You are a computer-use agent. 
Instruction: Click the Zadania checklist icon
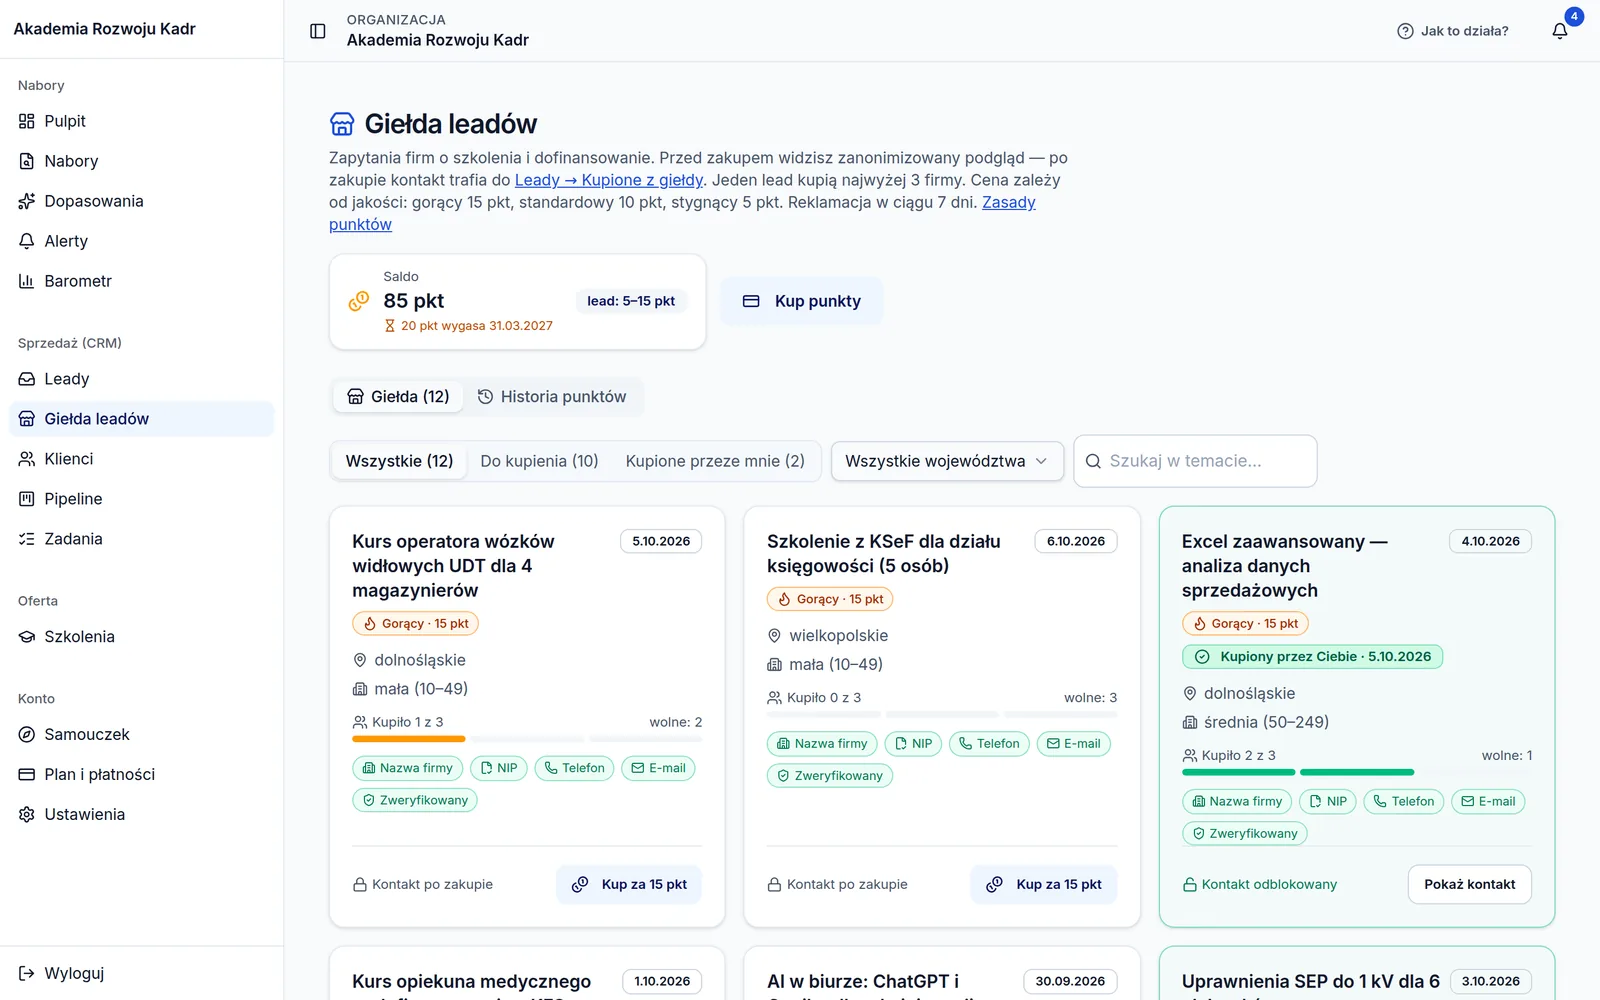click(27, 539)
